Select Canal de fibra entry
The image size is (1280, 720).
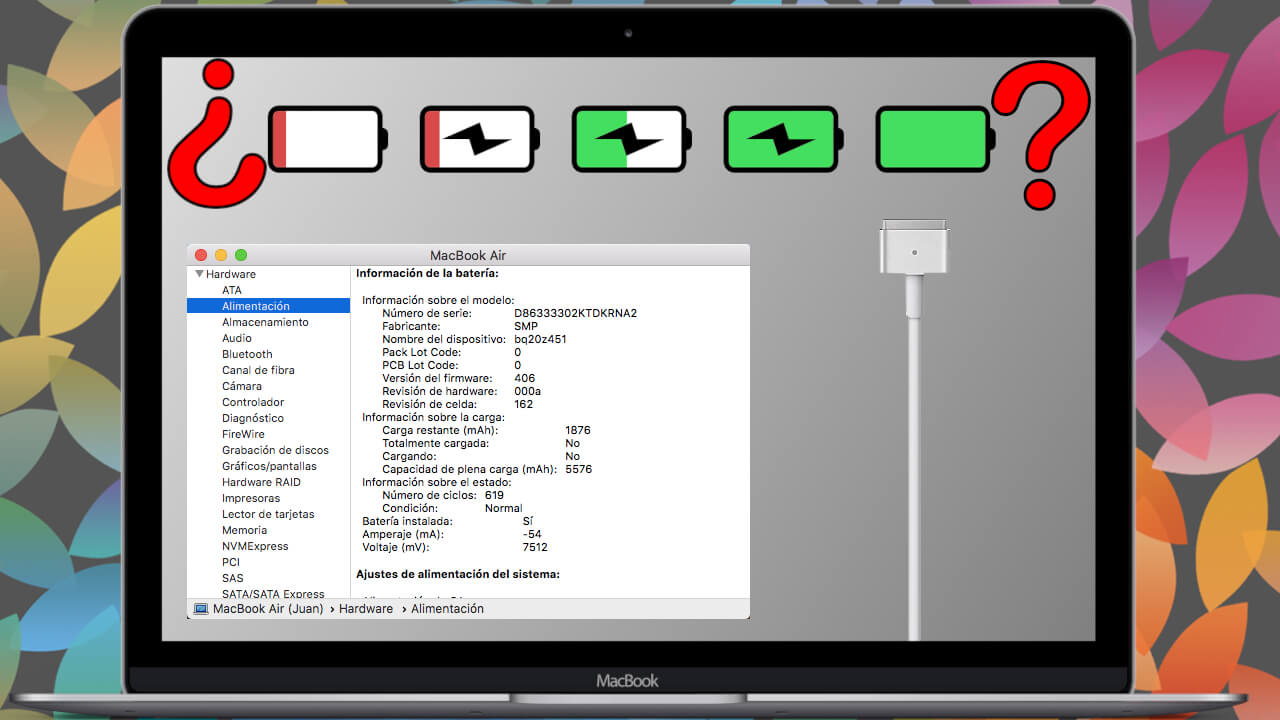coord(258,370)
